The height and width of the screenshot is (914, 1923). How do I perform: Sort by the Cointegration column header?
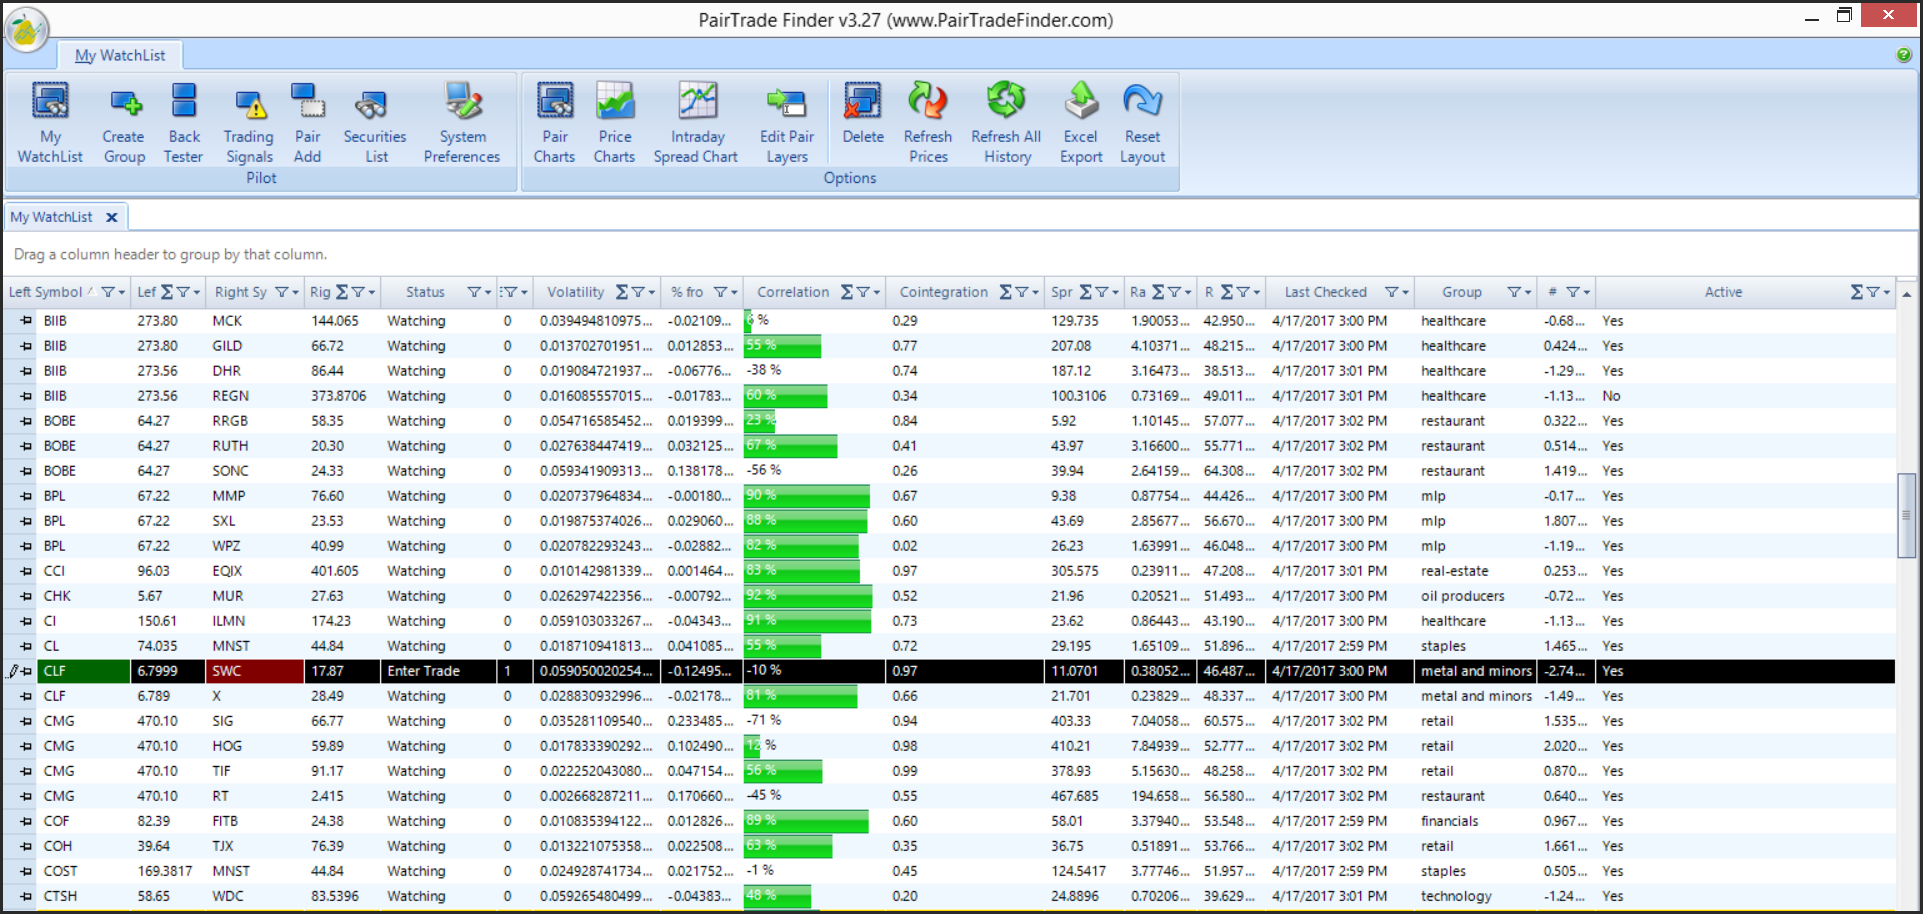coord(943,292)
